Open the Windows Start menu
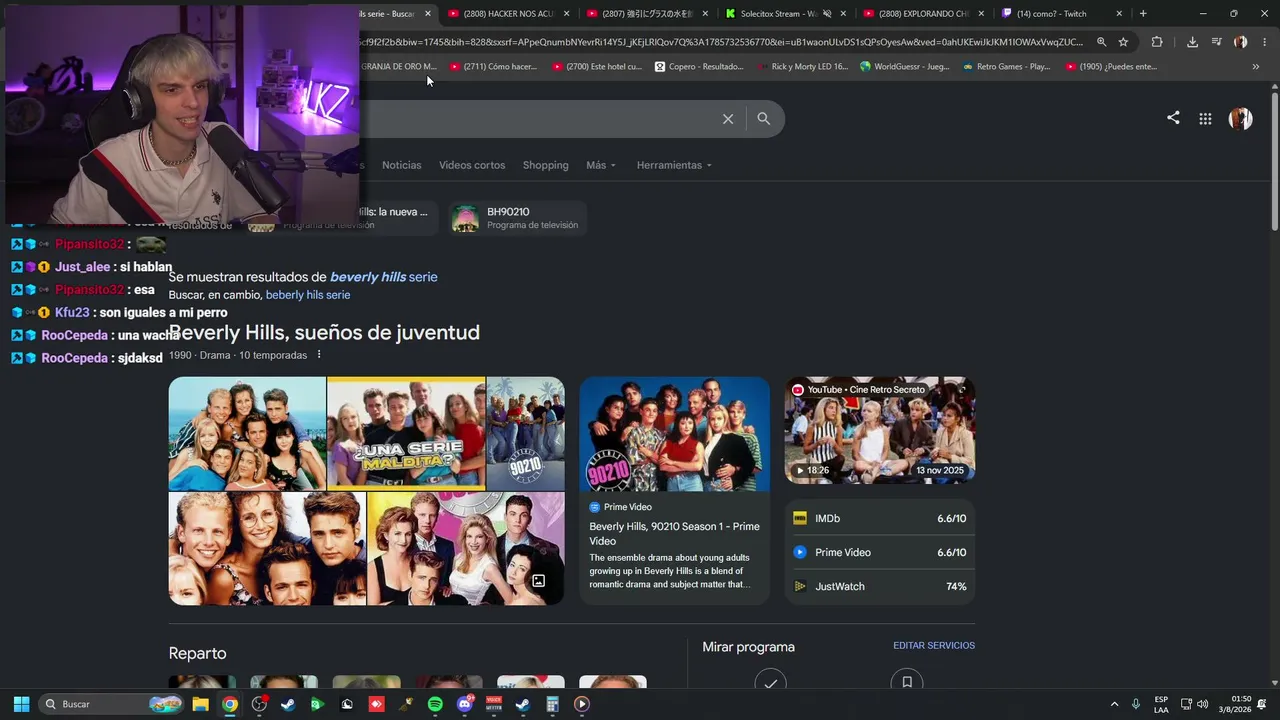The height and width of the screenshot is (720, 1280). pyautogui.click(x=21, y=704)
